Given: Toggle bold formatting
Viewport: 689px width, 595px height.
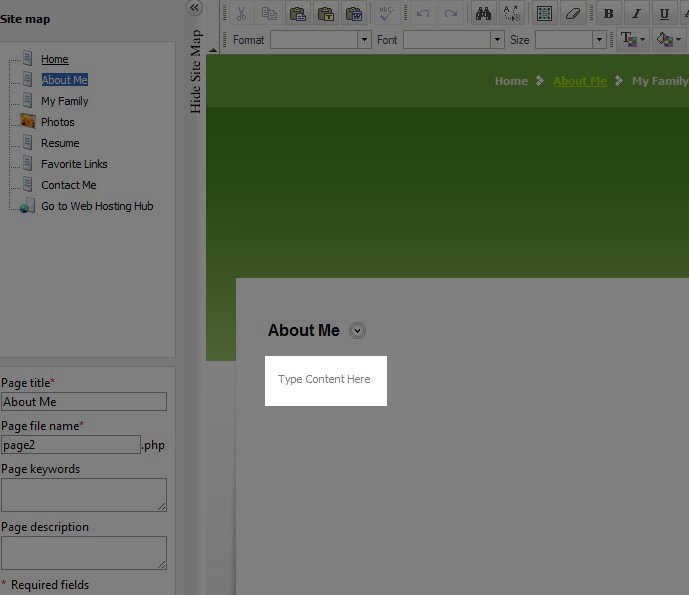Looking at the screenshot, I should click(608, 14).
